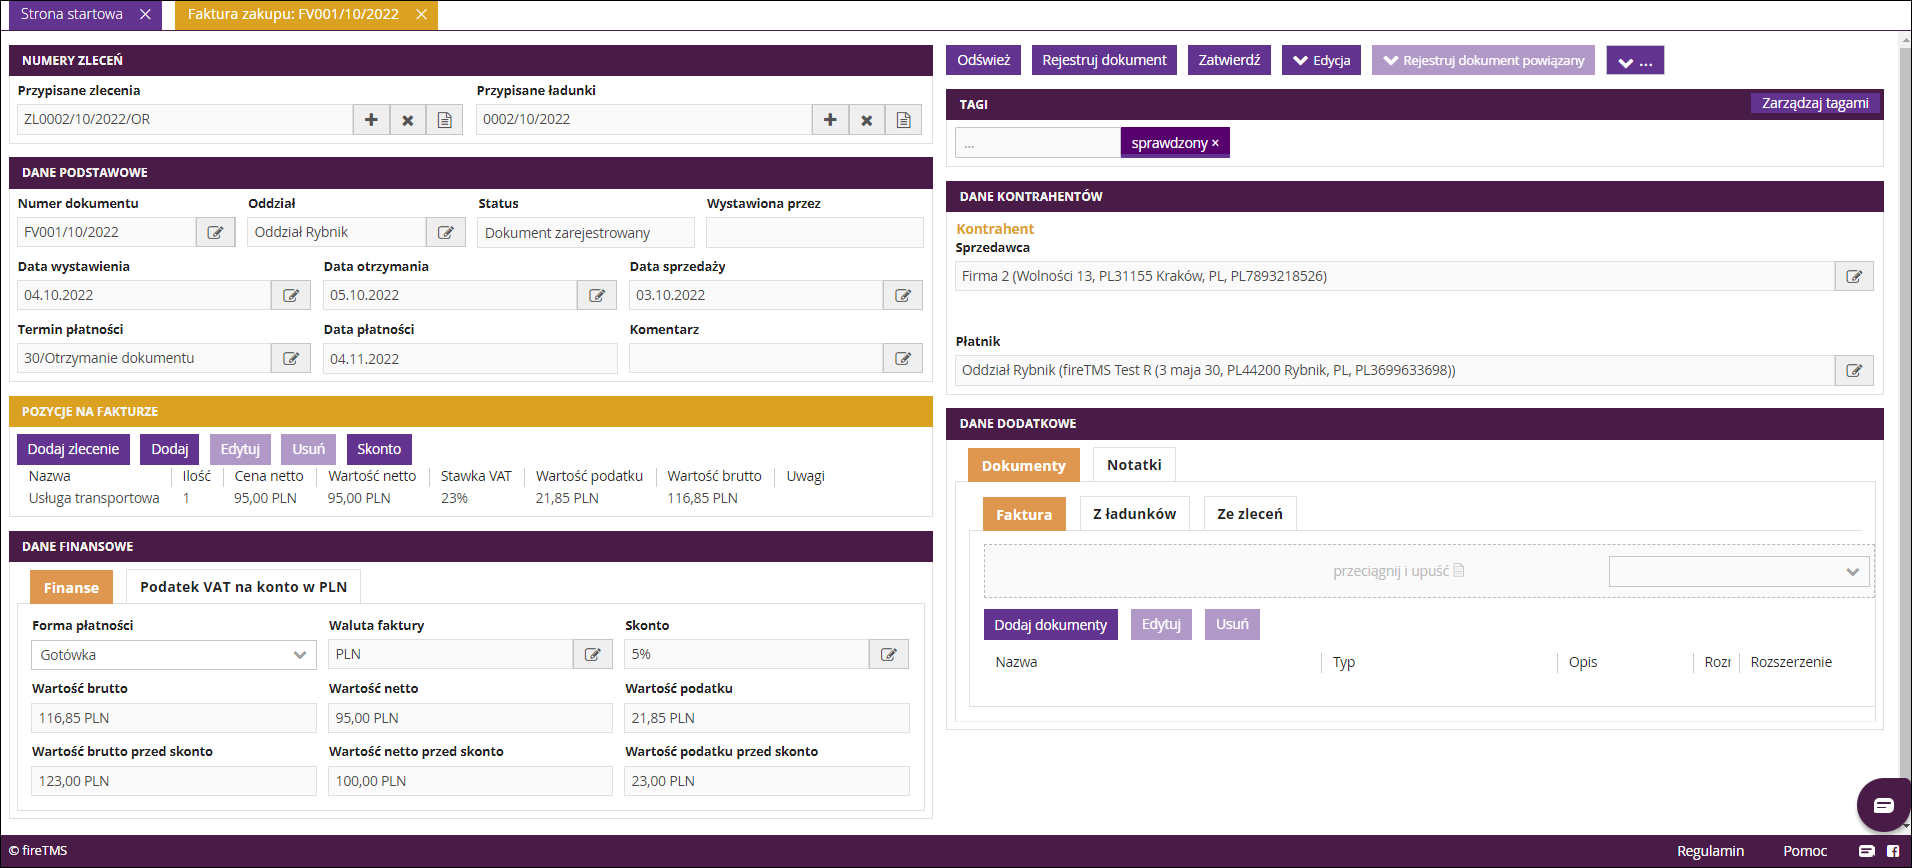
Task: Edit Data wystawienia pencil icon
Action: (291, 296)
